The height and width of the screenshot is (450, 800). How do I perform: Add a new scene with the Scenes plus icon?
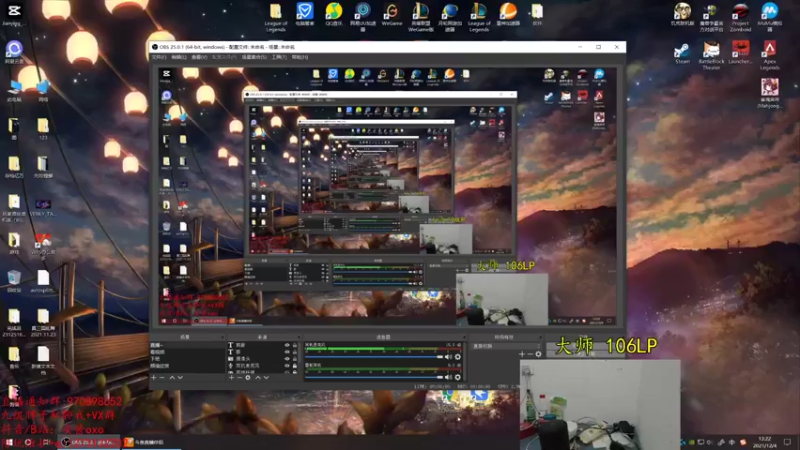tap(154, 378)
